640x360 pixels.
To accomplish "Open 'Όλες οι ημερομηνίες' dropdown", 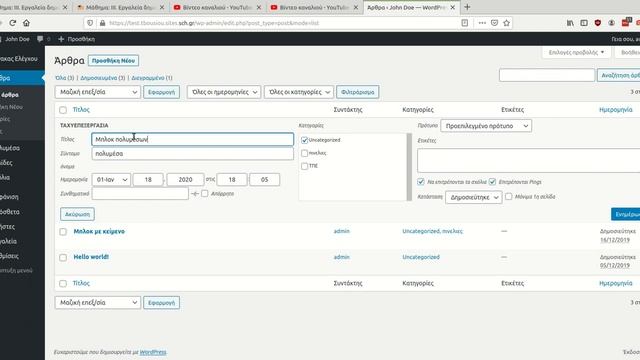I will coord(224,92).
